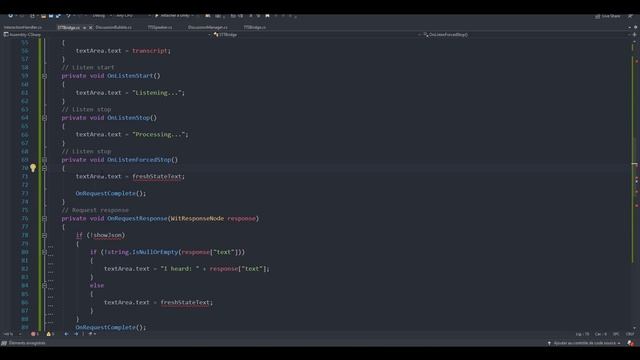Click the Save toolbar icon
The height and width of the screenshot is (360, 640).
tap(51, 16)
